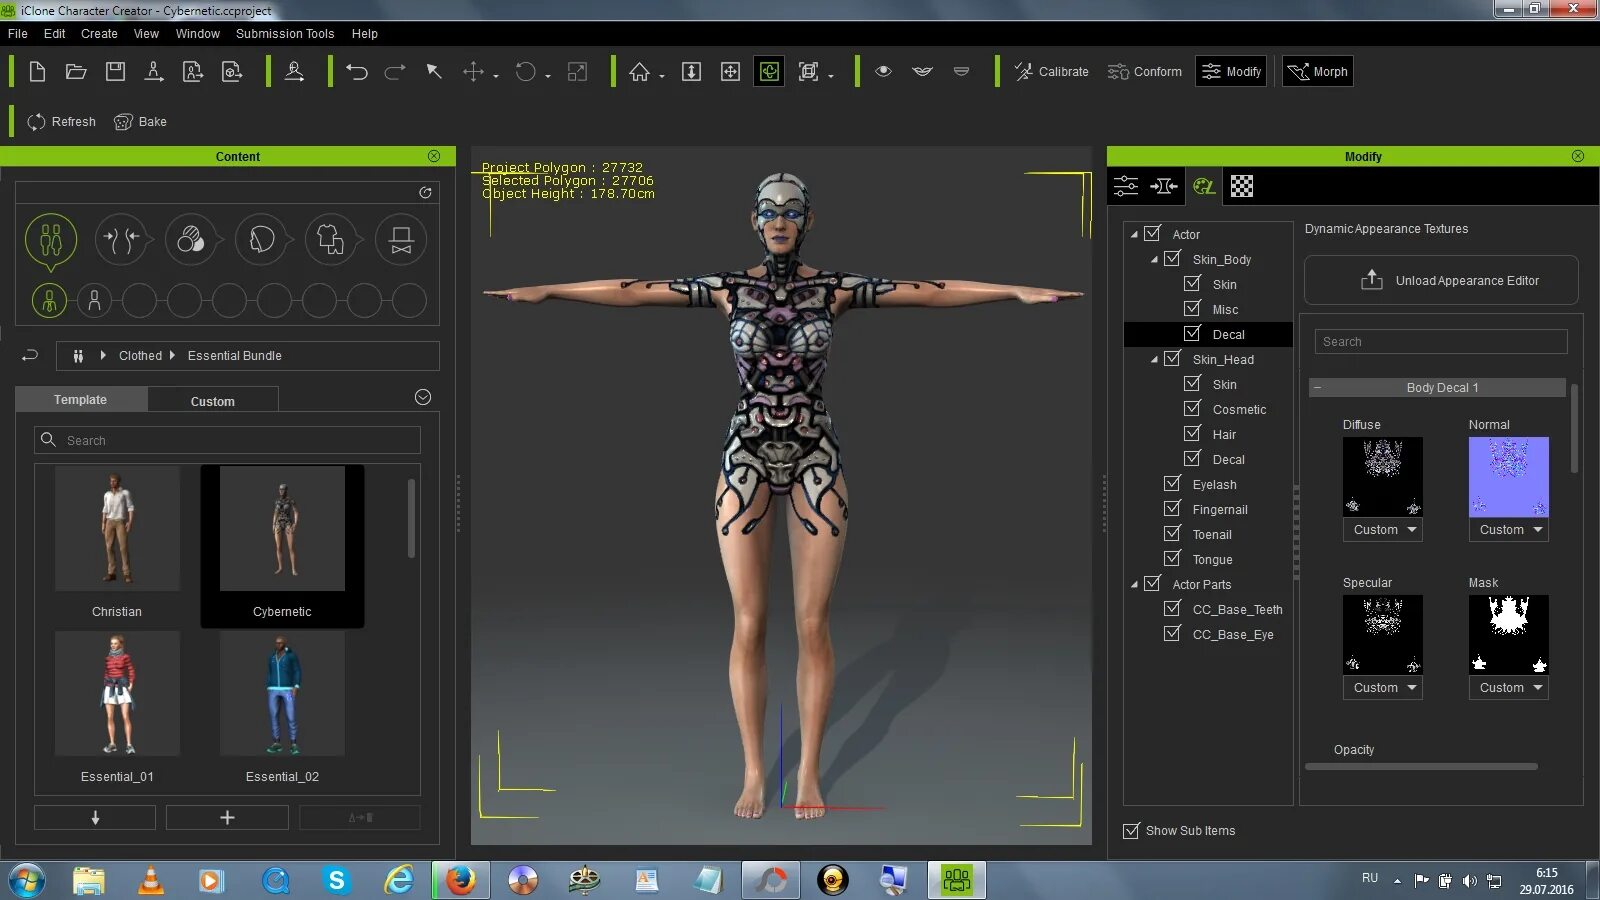The image size is (1600, 900).
Task: Open the Mask Custom dropdown
Action: pos(1509,688)
